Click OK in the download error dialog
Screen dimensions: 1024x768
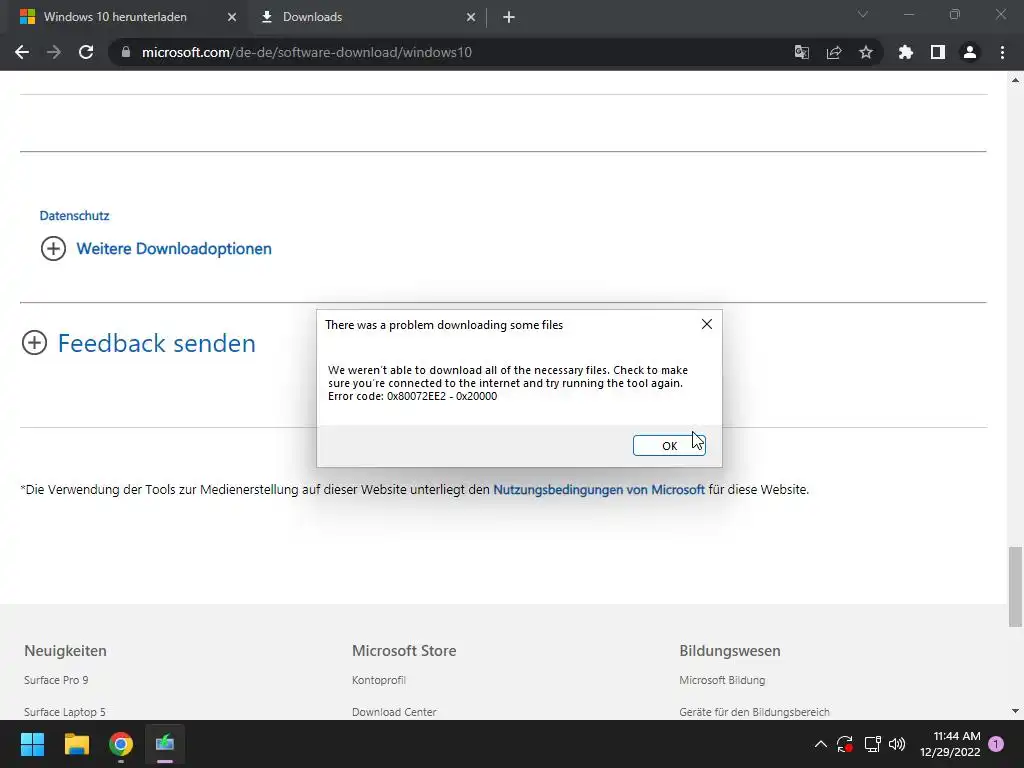(669, 445)
